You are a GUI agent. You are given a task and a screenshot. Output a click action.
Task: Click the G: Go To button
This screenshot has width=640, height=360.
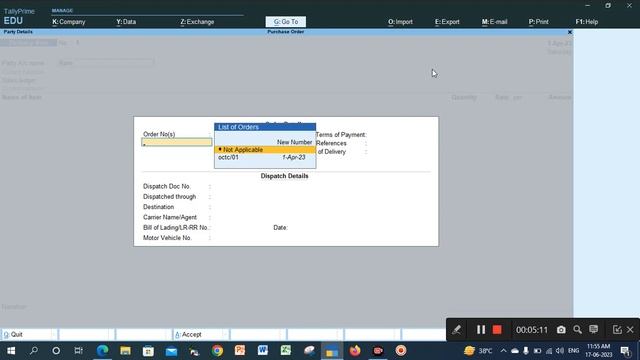(x=286, y=22)
